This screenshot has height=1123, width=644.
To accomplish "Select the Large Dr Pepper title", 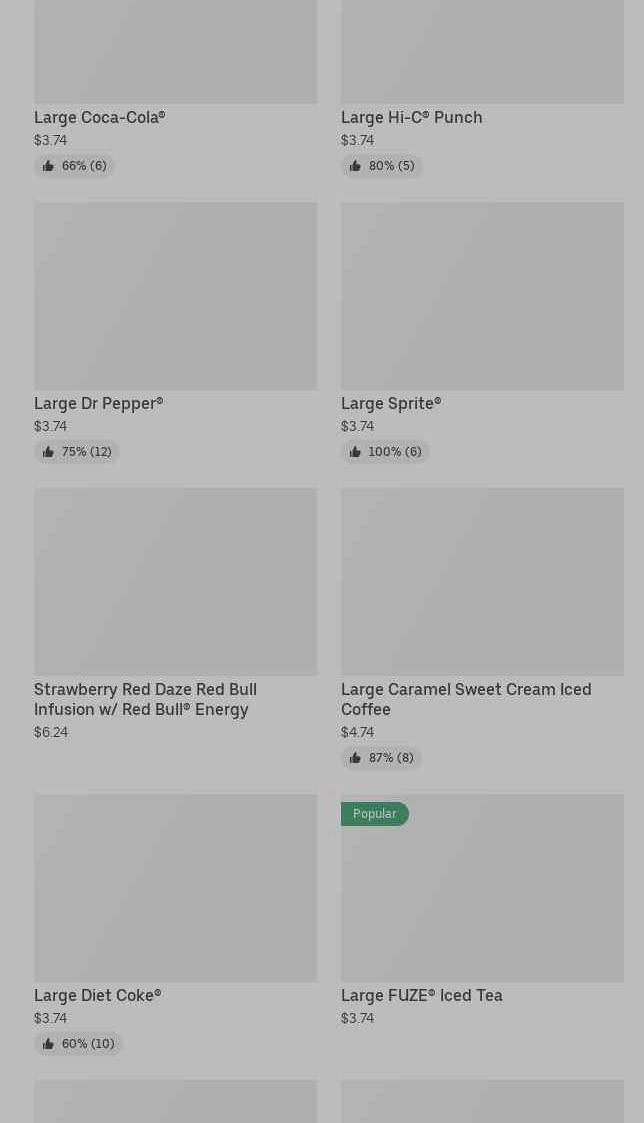I will pos(98,403).
